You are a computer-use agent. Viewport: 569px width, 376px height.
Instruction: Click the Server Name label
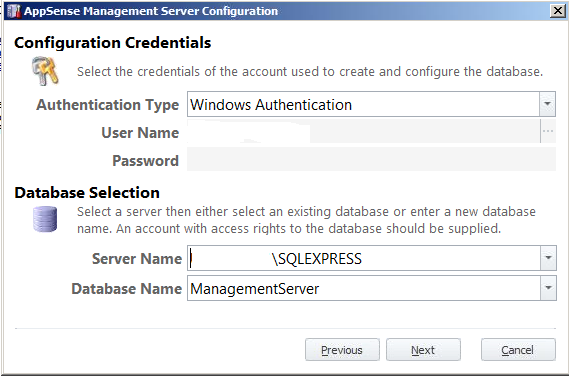(137, 259)
